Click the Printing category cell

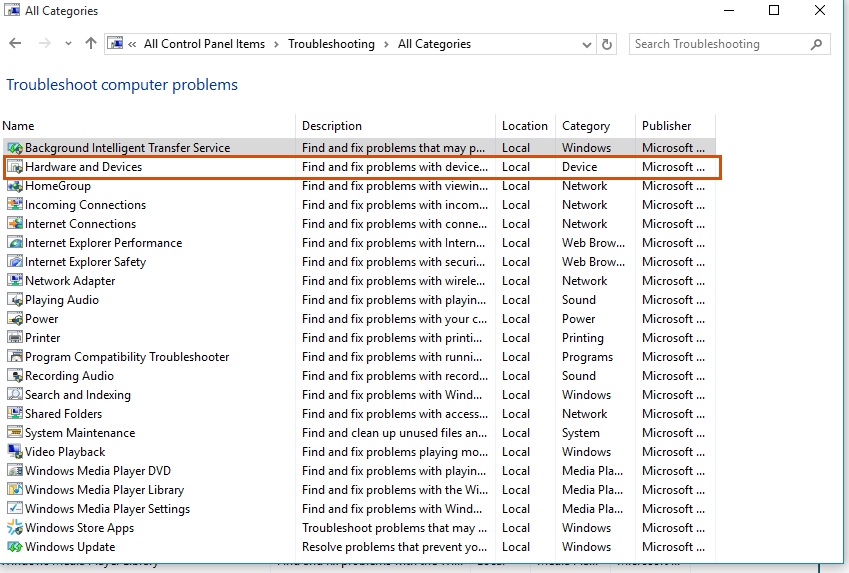point(583,337)
